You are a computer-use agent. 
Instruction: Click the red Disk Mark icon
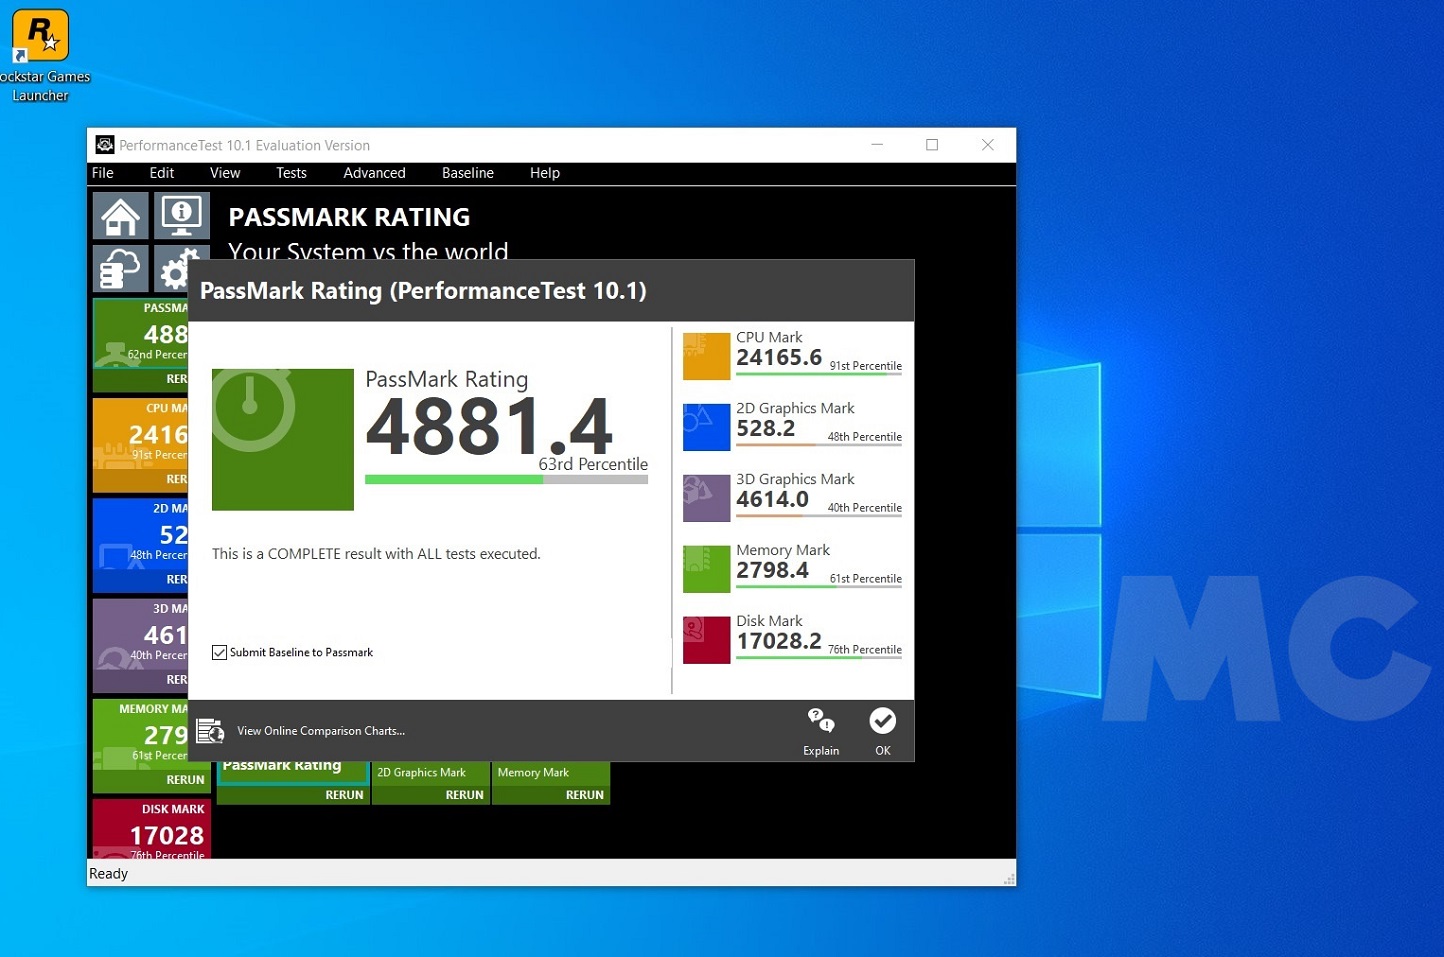click(x=706, y=641)
